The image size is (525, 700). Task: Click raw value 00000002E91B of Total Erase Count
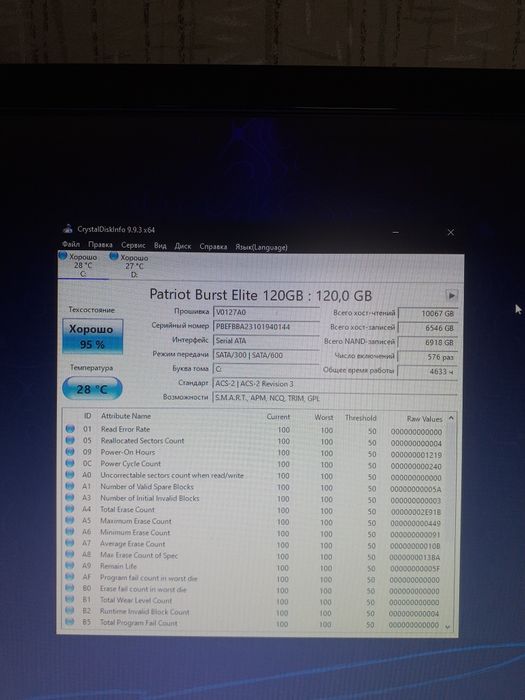click(x=416, y=512)
